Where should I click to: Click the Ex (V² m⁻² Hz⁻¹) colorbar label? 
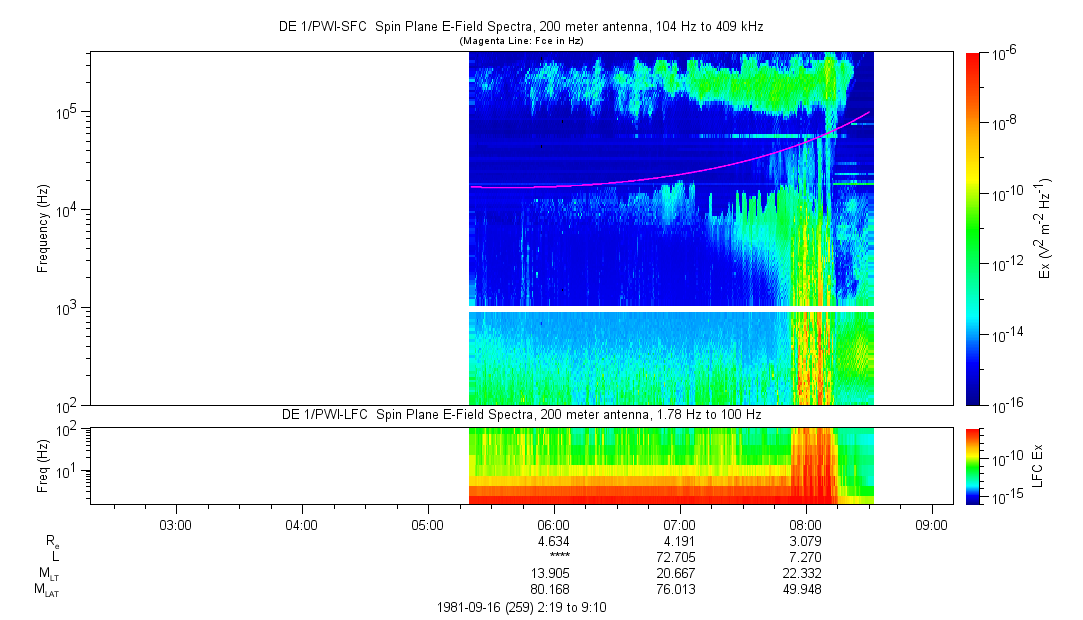(1046, 229)
